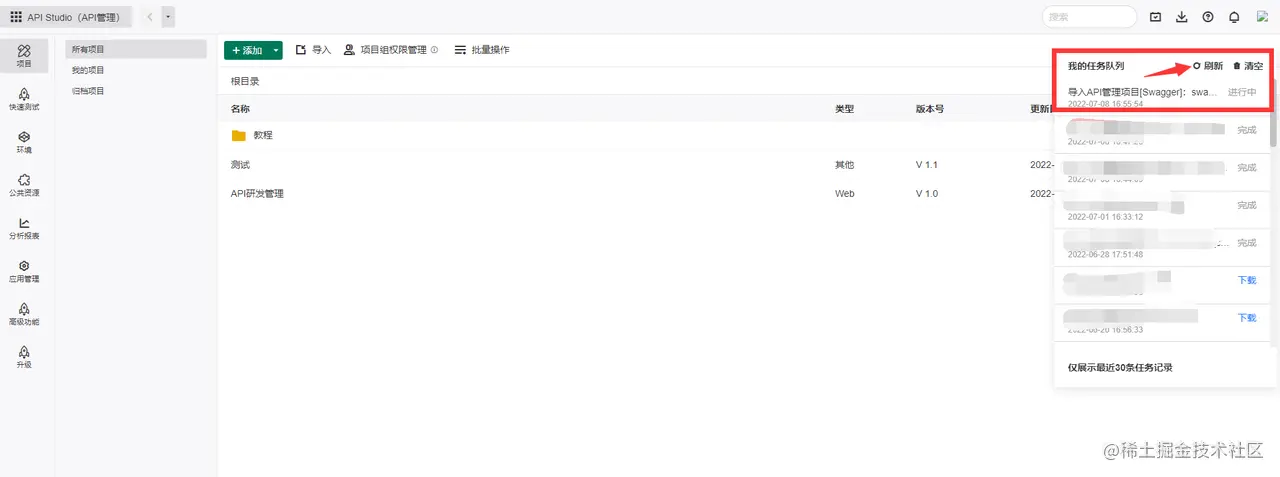Focus the 搜索 search field
The height and width of the screenshot is (477, 1280).
(x=1089, y=17)
